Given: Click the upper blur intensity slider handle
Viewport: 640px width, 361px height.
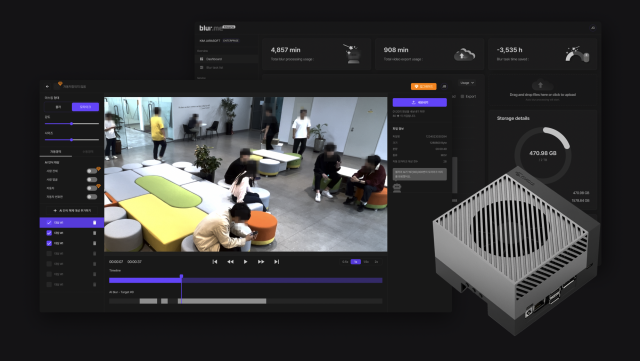Looking at the screenshot, I should pyautogui.click(x=71, y=123).
